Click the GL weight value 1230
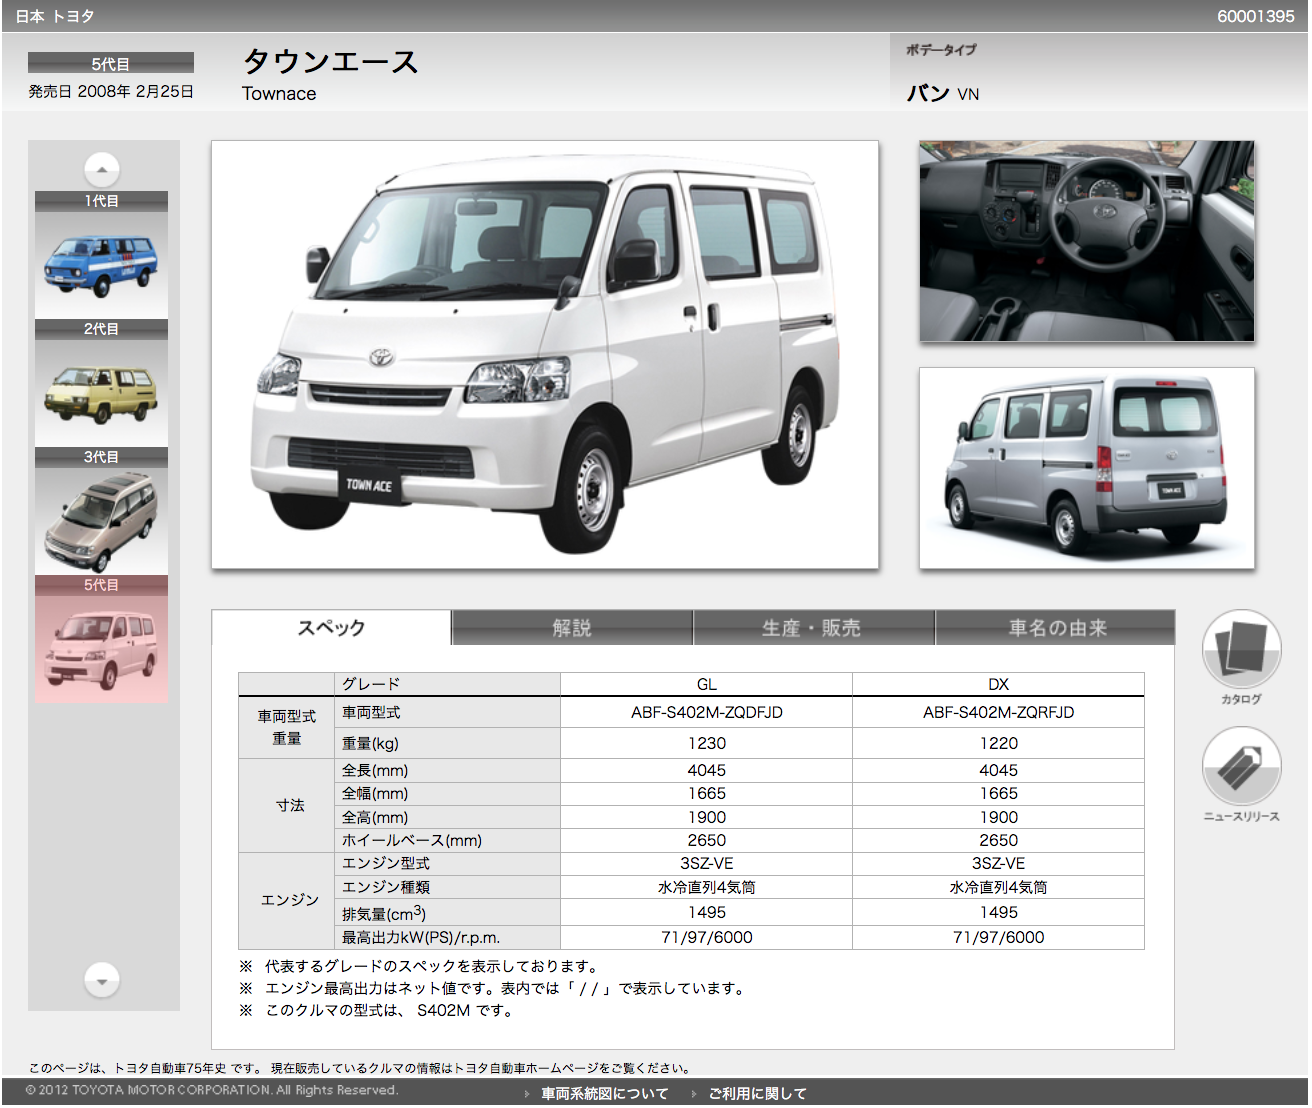This screenshot has height=1108, width=1312. 707,743
